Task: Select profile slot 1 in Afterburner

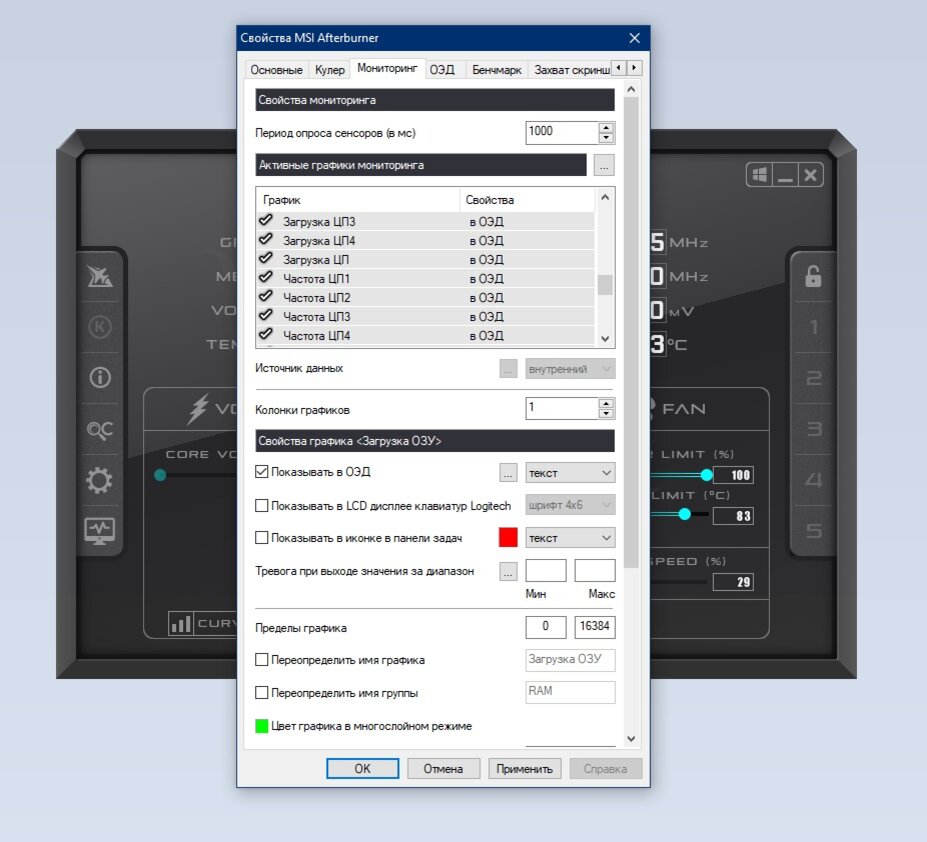Action: [813, 327]
